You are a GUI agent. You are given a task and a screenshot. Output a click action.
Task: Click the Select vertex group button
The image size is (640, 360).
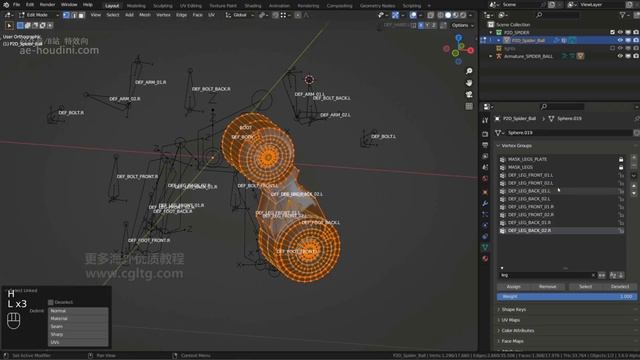585,287
